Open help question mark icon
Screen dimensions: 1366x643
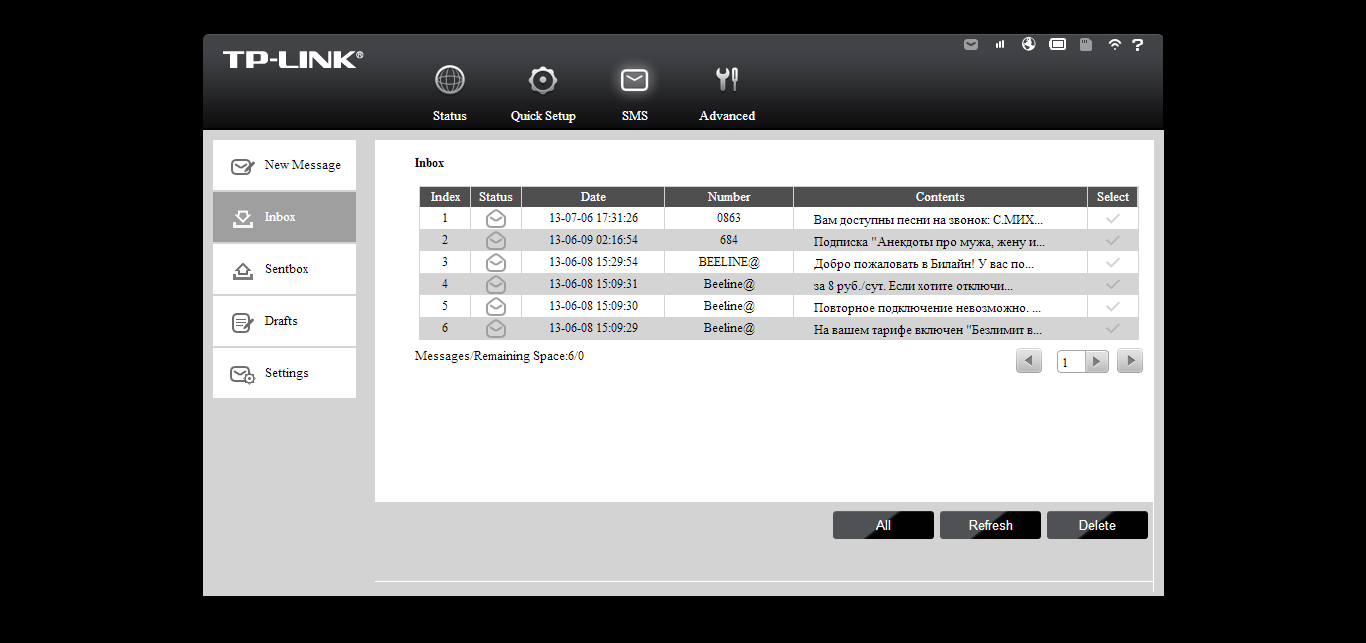click(x=1137, y=45)
